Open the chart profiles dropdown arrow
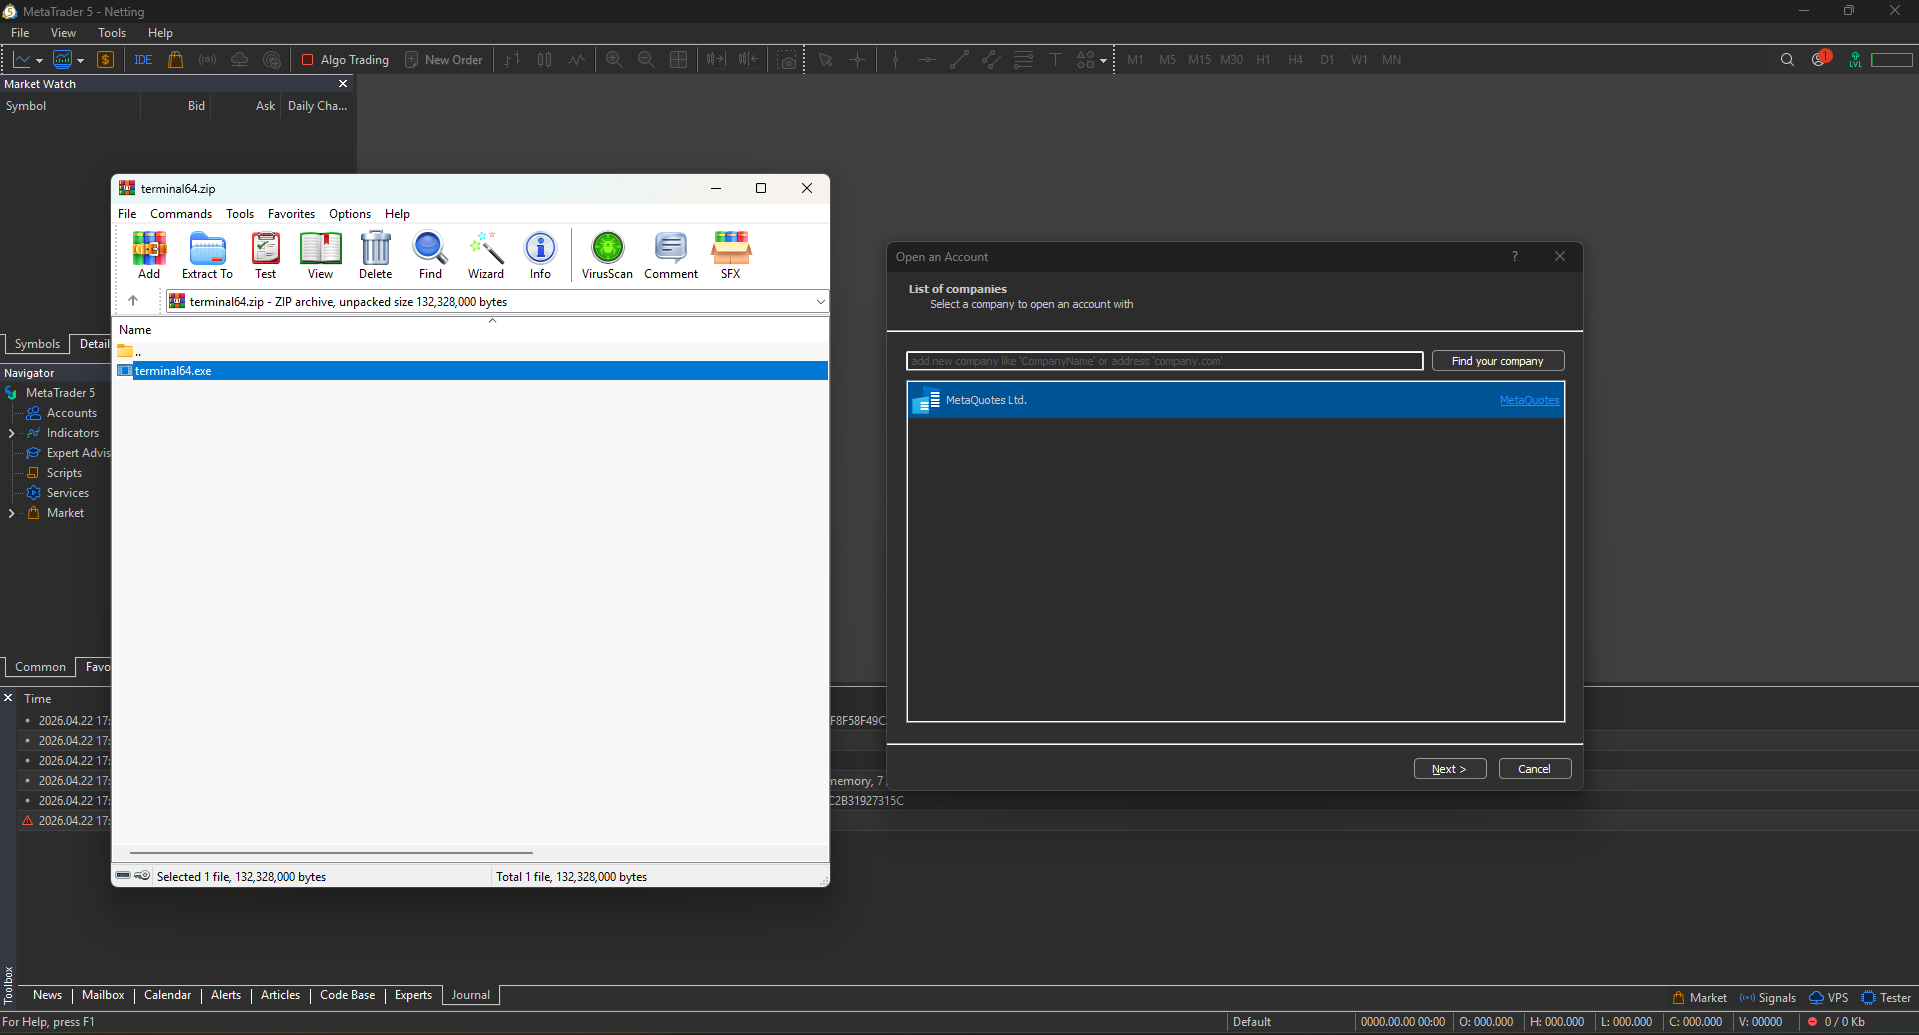Screen dimensions: 1919x1035 80,61
